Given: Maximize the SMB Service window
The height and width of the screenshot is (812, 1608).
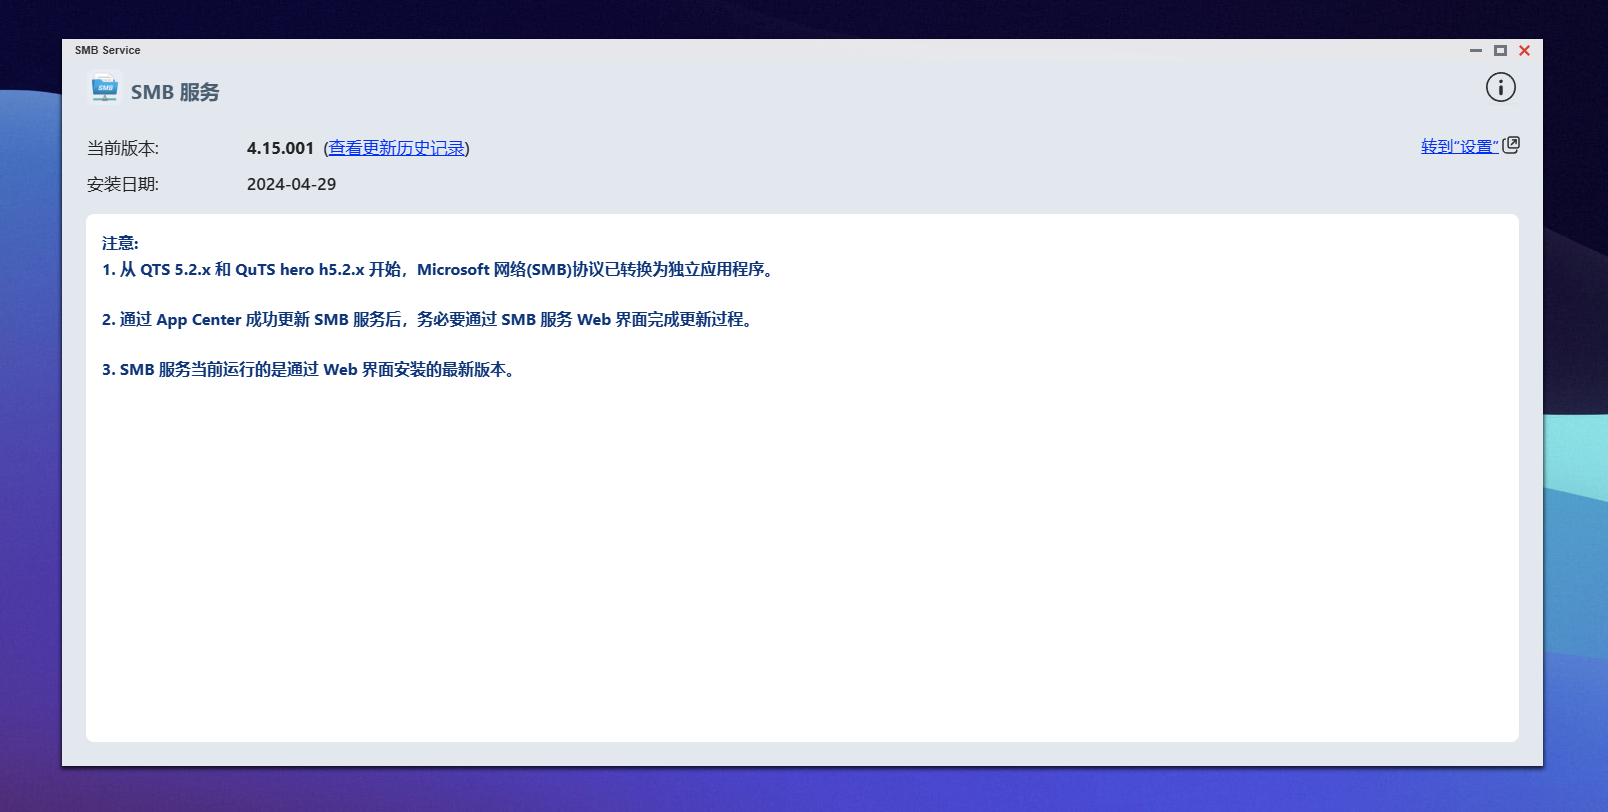Looking at the screenshot, I should point(1500,50).
